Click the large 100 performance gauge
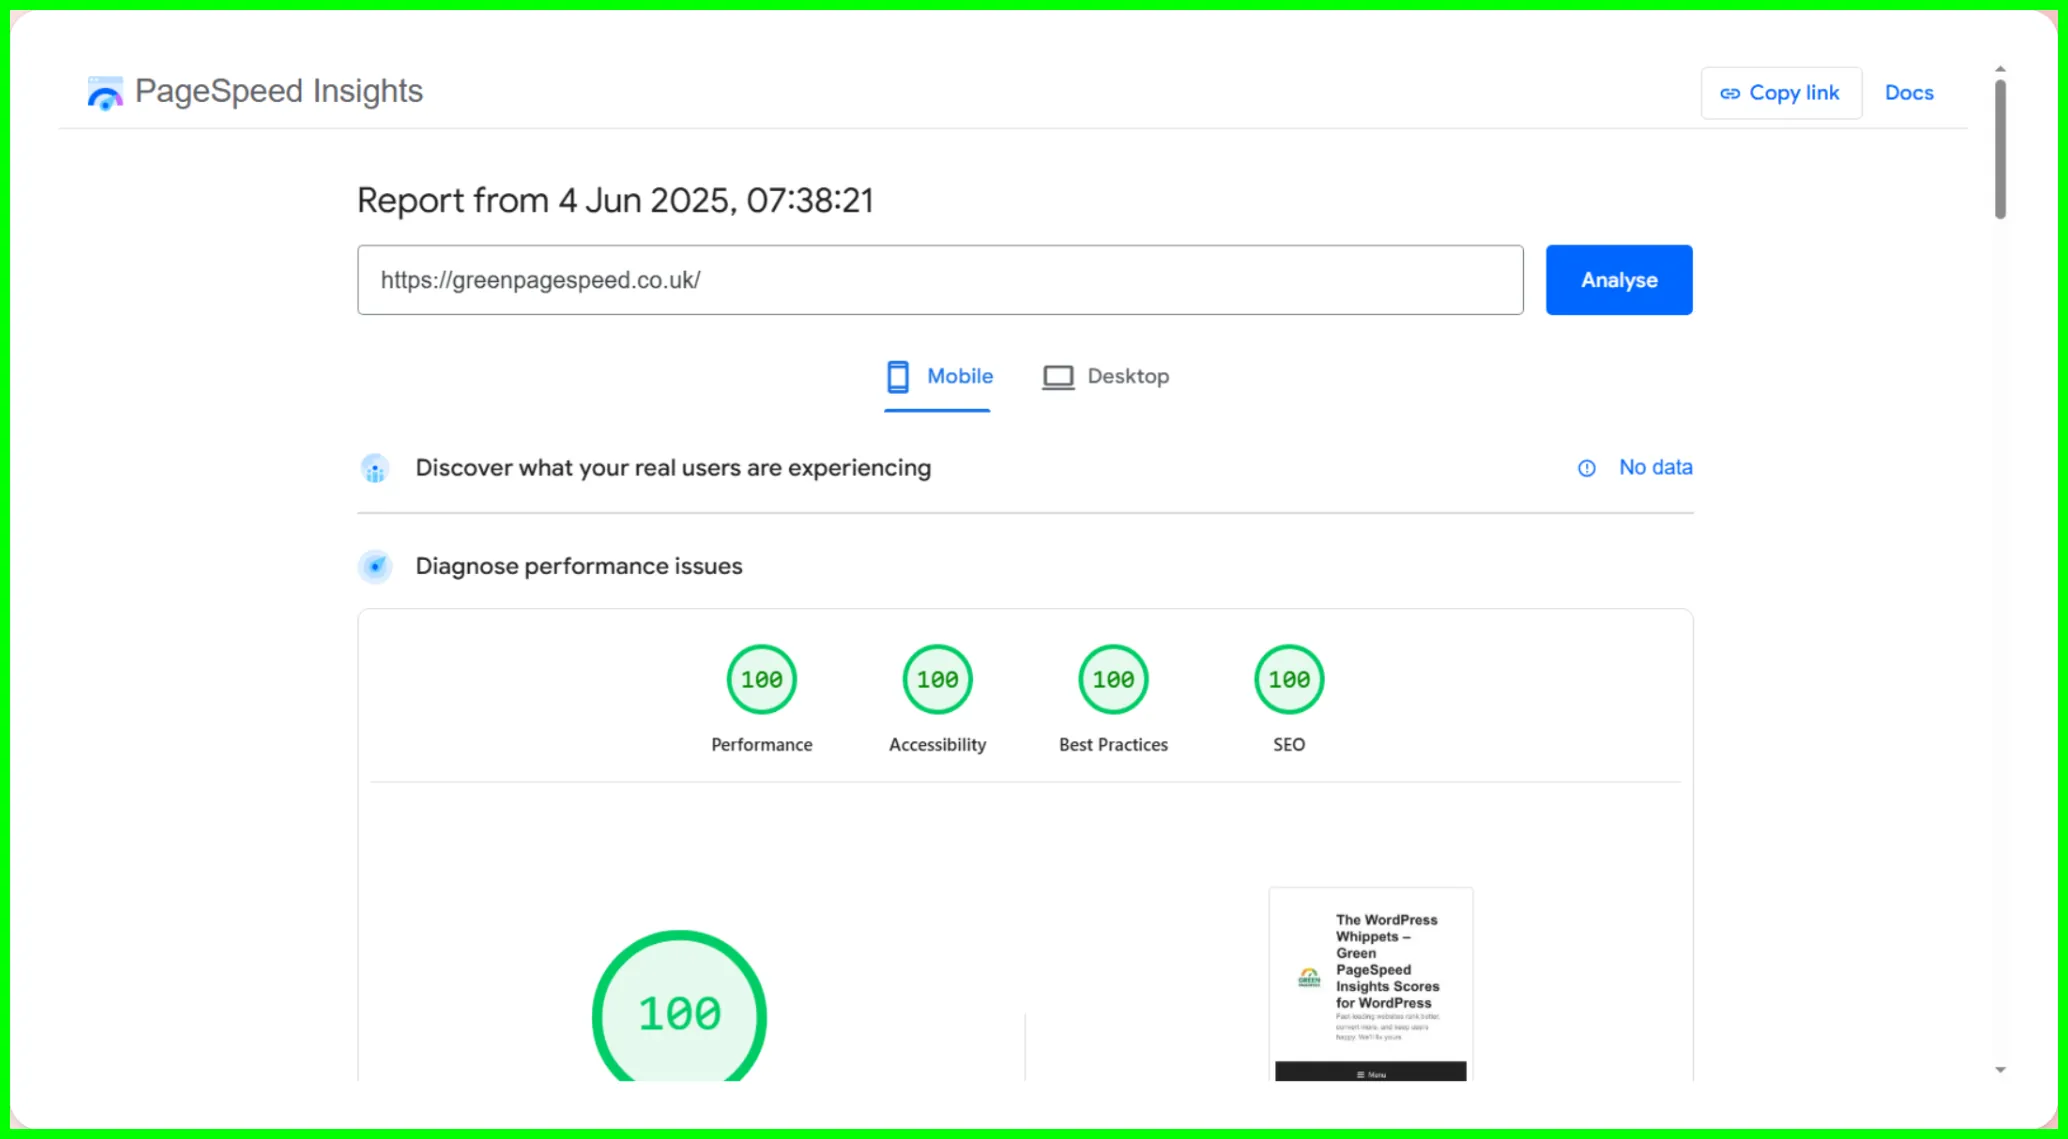The image size is (2068, 1139). click(x=679, y=1012)
